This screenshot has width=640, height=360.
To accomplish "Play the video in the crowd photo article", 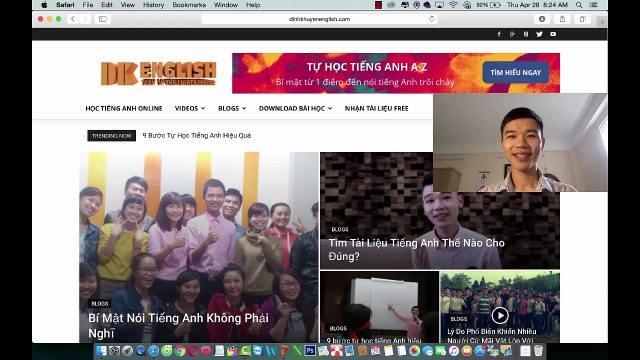I will click(x=500, y=315).
